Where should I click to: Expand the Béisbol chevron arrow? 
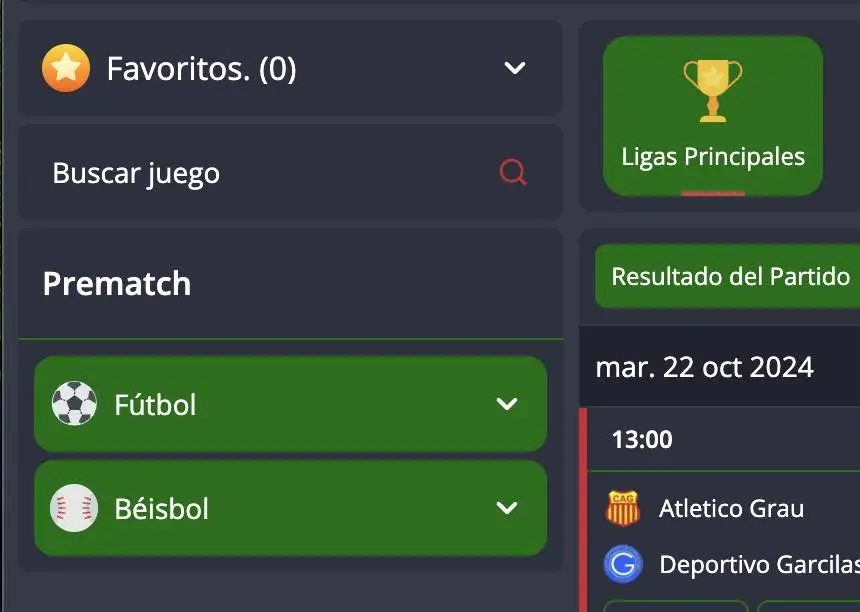507,508
